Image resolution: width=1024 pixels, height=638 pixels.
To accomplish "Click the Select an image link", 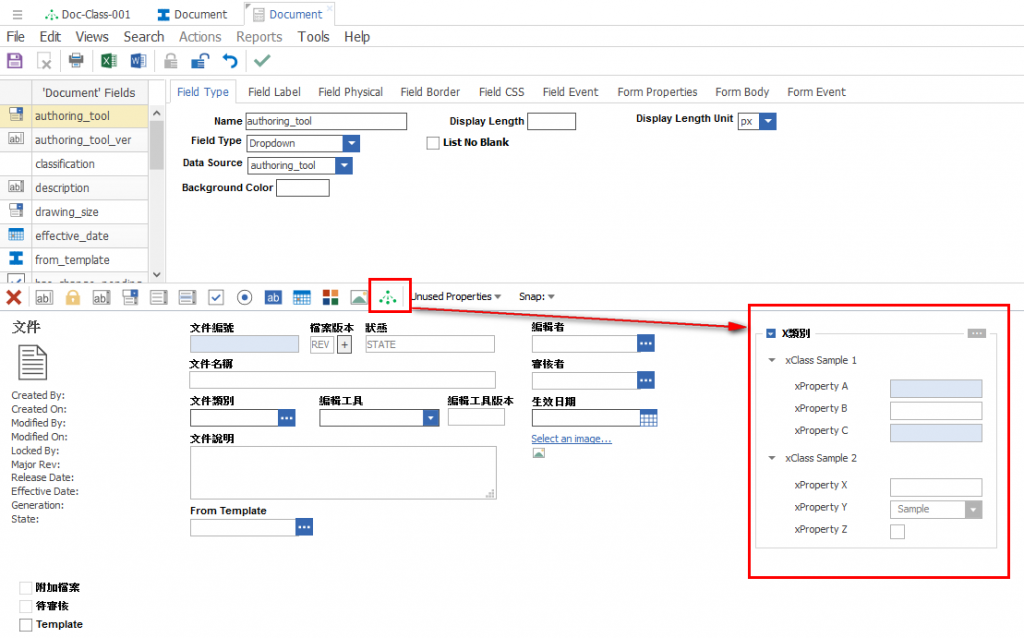I will point(571,439).
